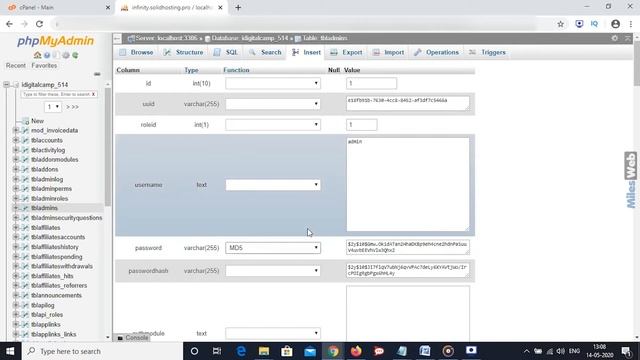Image resolution: width=640 pixels, height=360 pixels.
Task: Open function dropdown for uuid column
Action: click(273, 104)
